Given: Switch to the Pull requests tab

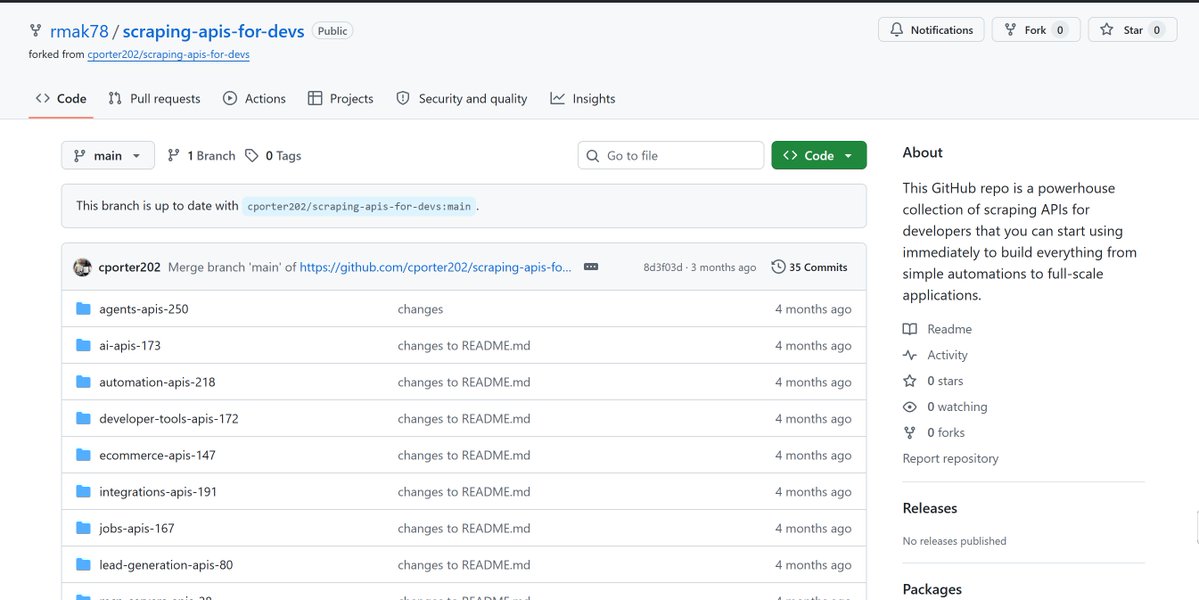Looking at the screenshot, I should click(154, 99).
